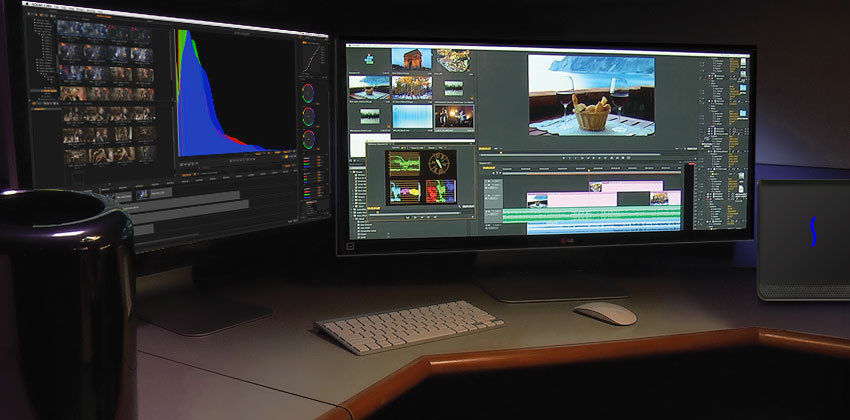Select the Arc de Triomphe clip thumbnail

[411, 59]
